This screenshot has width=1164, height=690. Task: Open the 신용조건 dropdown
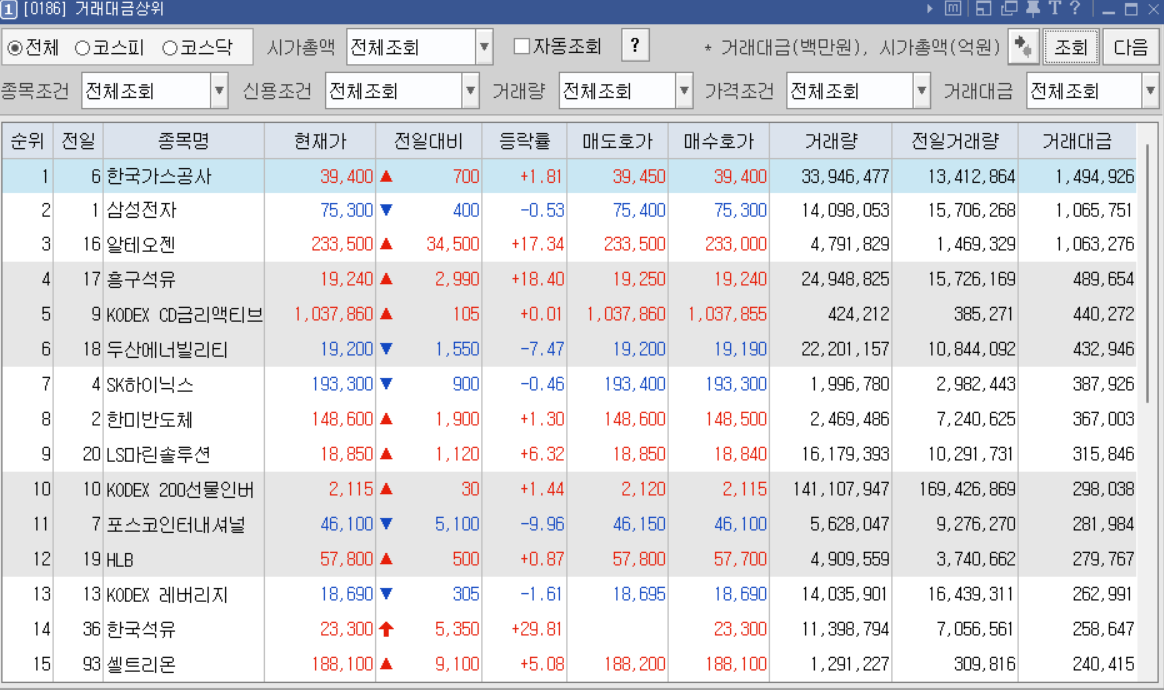pyautogui.click(x=471, y=91)
